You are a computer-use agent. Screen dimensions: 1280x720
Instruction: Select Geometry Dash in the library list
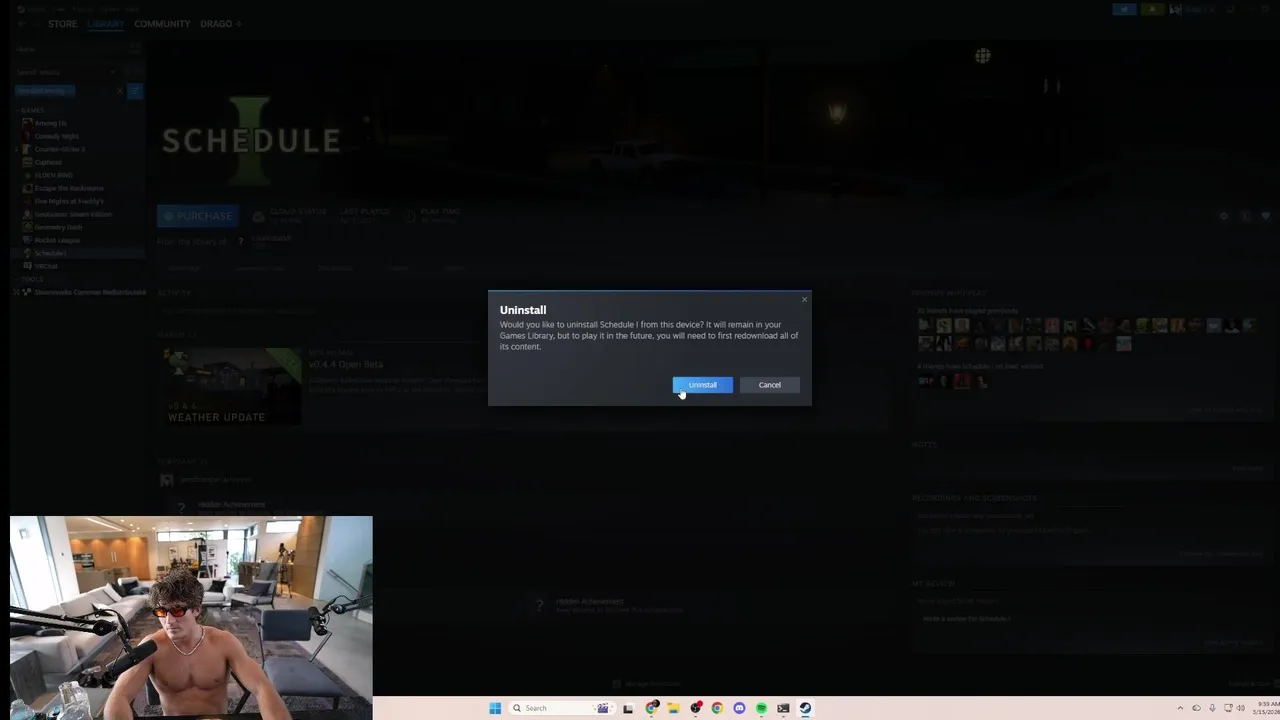pyautogui.click(x=58, y=227)
